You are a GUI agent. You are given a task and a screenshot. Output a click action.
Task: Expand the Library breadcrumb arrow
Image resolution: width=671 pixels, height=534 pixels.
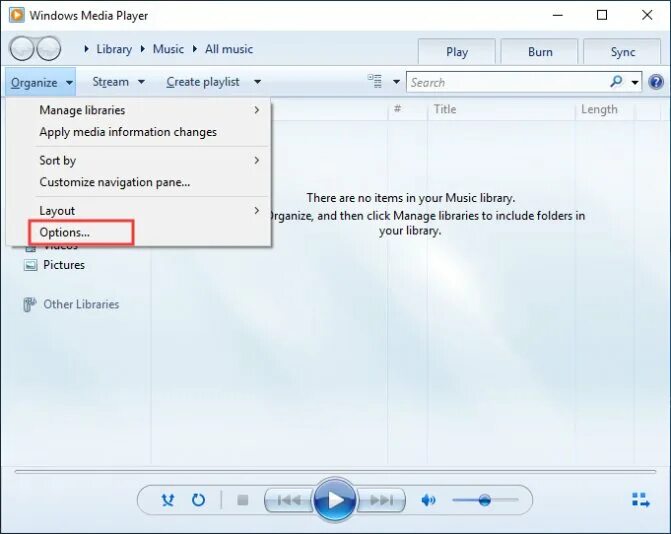click(86, 49)
